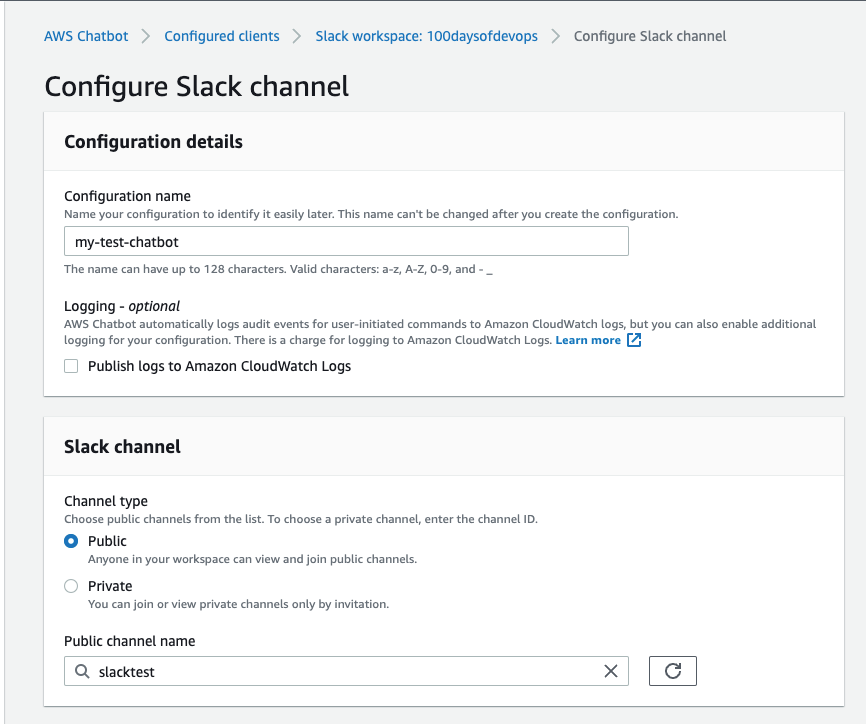Refresh the public channel list
866x724 pixels.
(672, 671)
